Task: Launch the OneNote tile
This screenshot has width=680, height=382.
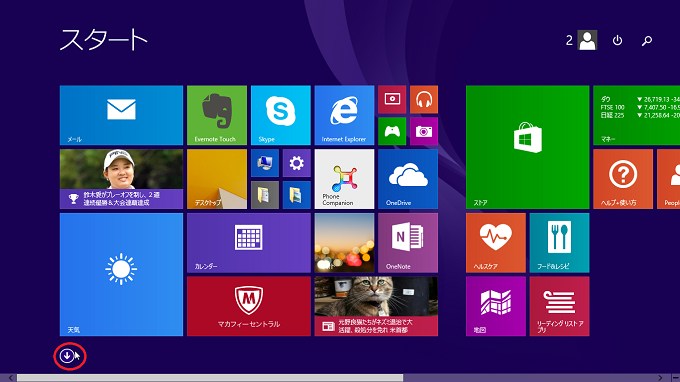Action: 408,243
